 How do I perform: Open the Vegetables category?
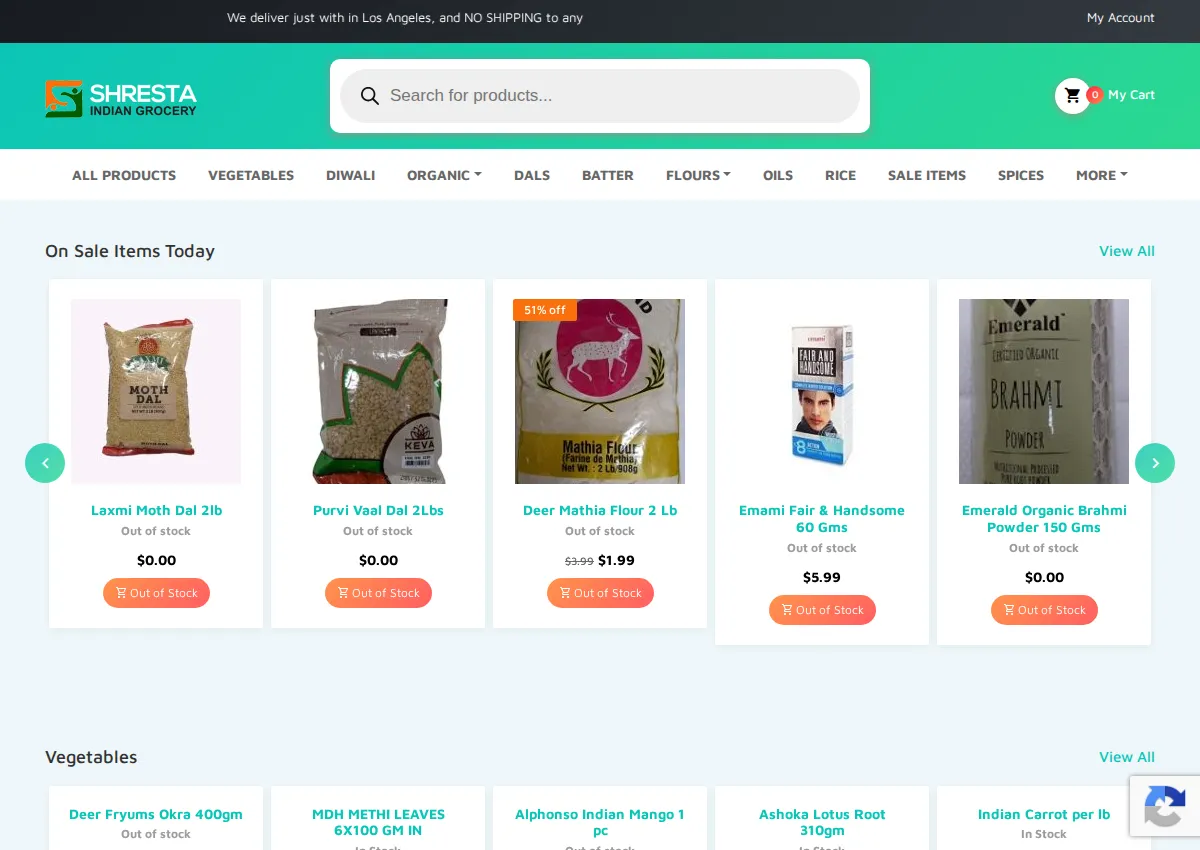click(251, 175)
